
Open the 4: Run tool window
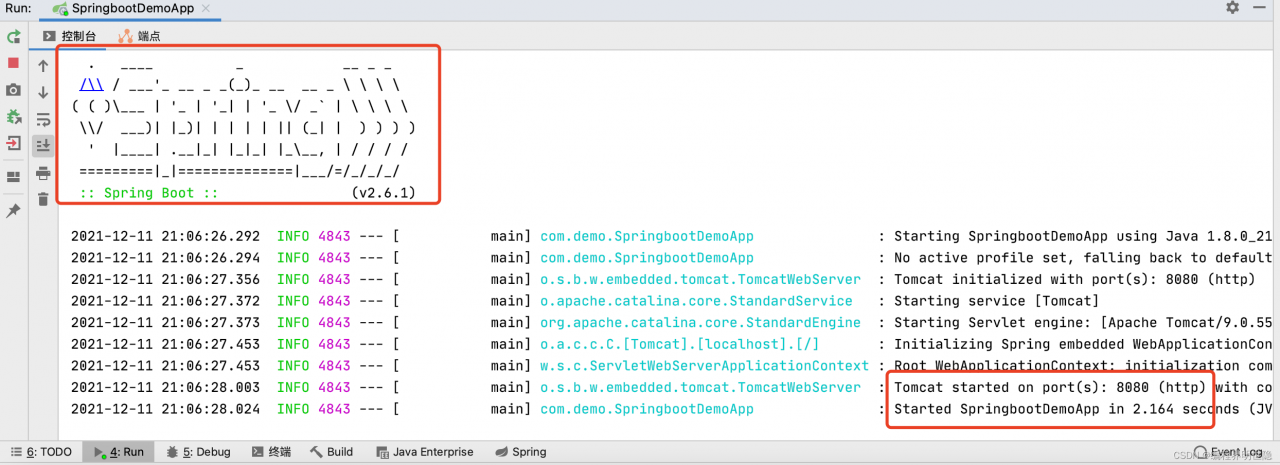tap(118, 452)
